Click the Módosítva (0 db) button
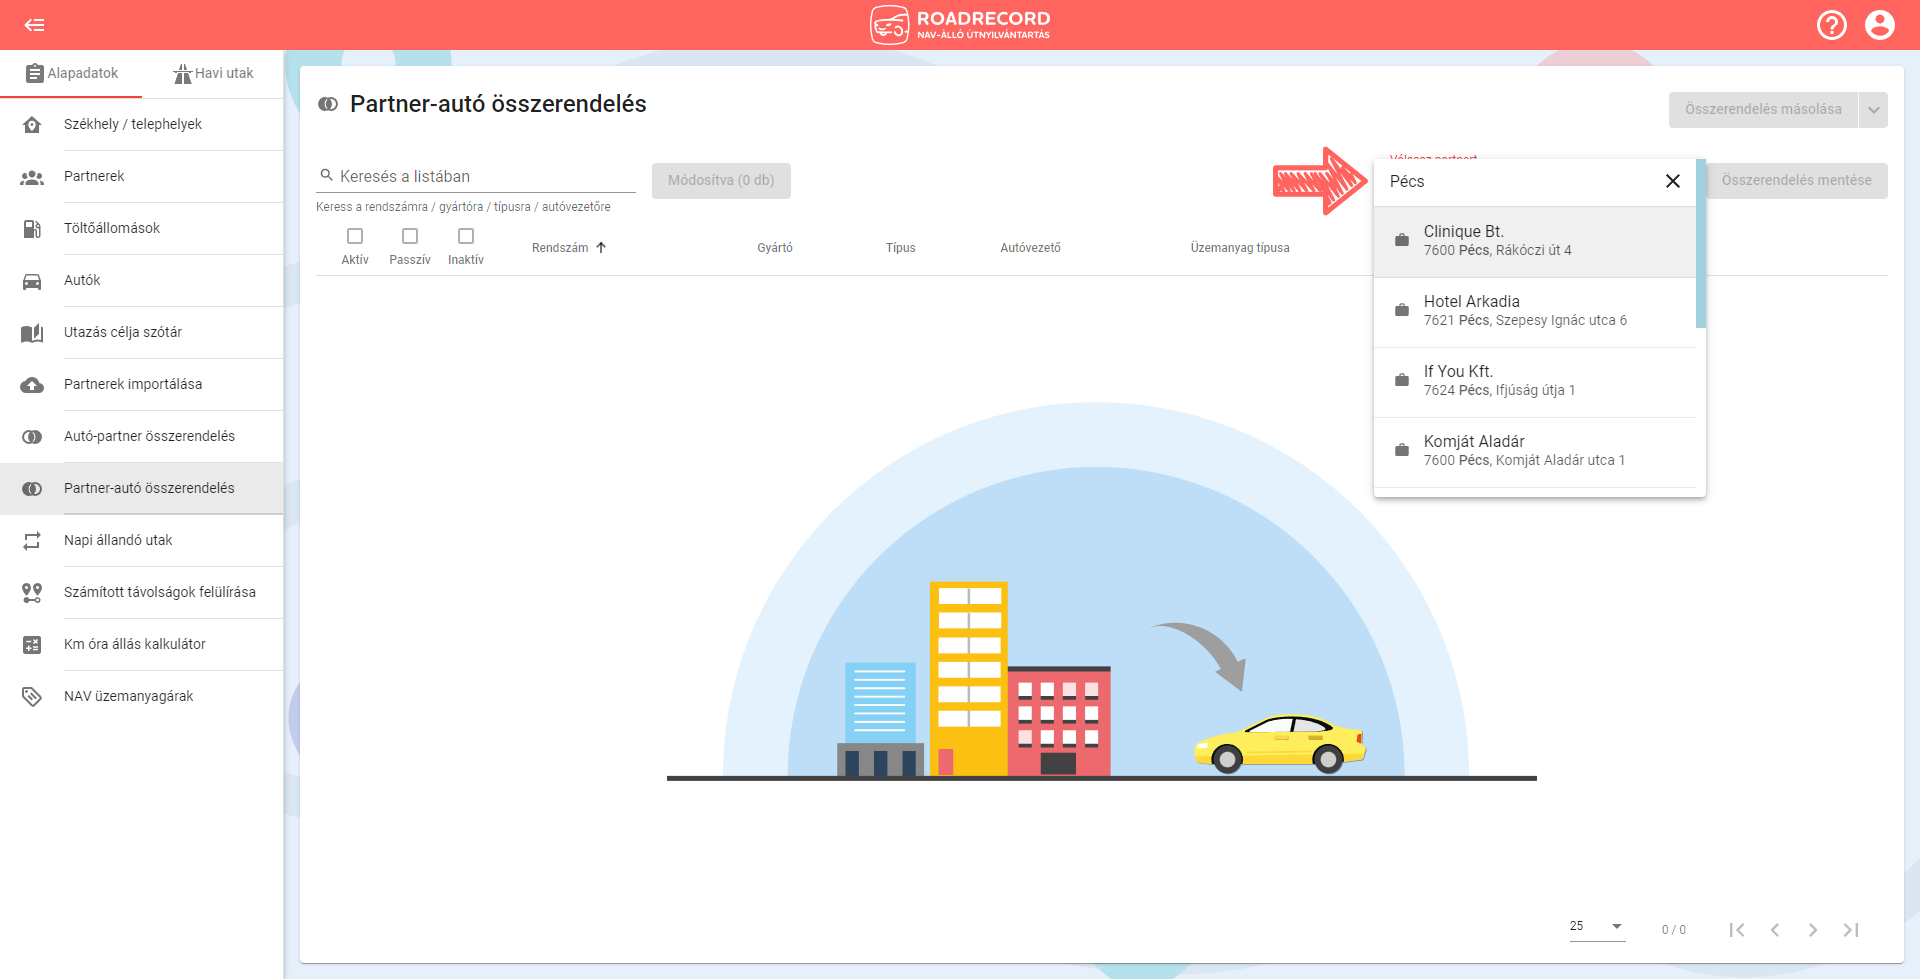The height and width of the screenshot is (979, 1920). [721, 181]
